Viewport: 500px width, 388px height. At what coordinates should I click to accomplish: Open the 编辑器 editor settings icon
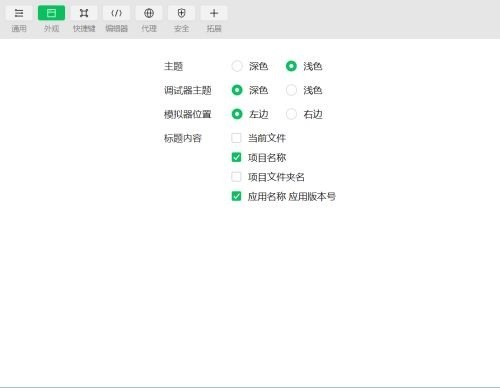[116, 13]
